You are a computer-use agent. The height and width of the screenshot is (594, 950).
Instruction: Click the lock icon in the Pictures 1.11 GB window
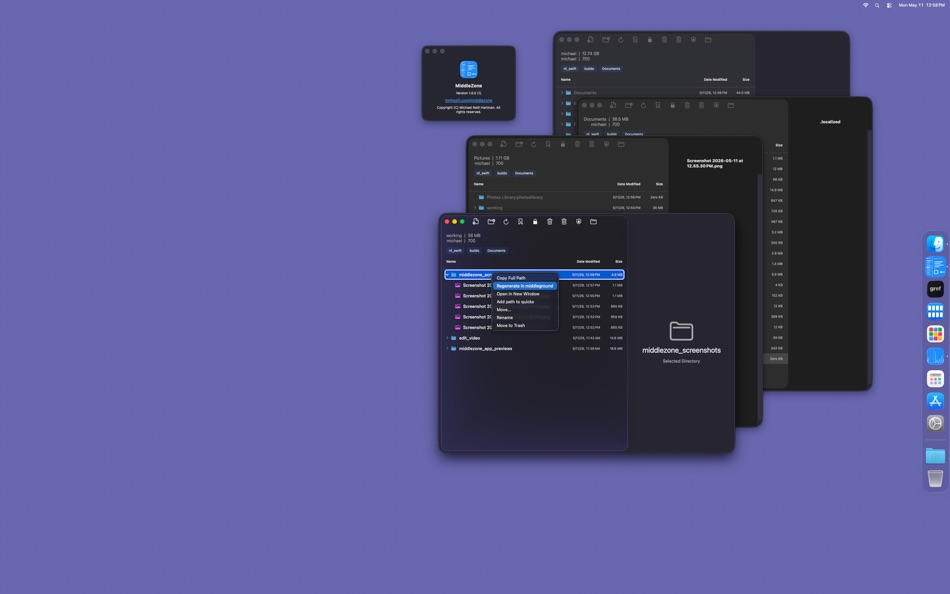[563, 144]
